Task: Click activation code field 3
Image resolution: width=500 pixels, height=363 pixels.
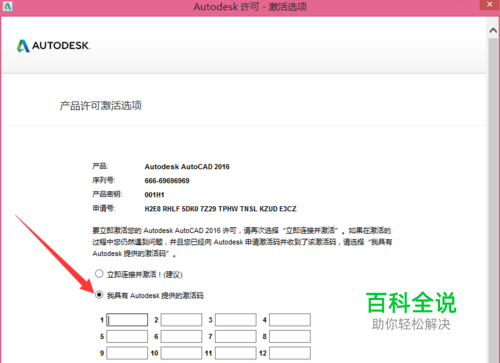Action: [x=236, y=320]
